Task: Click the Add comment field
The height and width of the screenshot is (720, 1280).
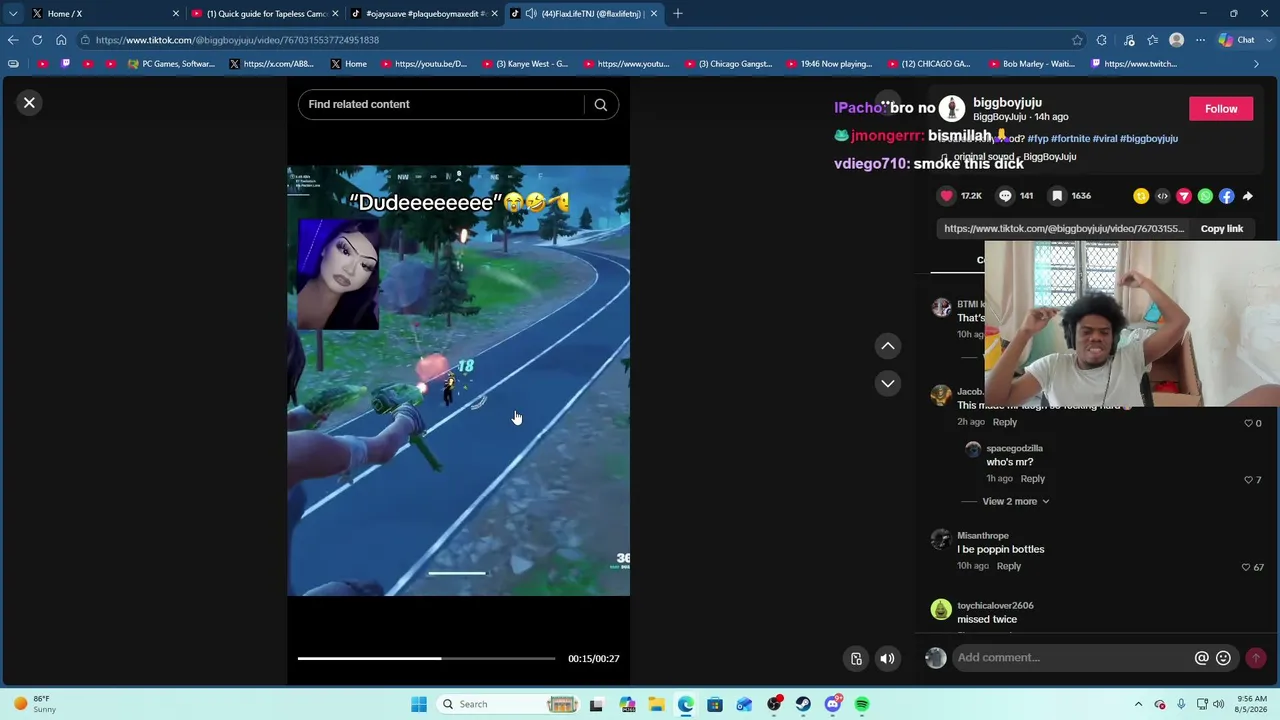Action: (1071, 657)
